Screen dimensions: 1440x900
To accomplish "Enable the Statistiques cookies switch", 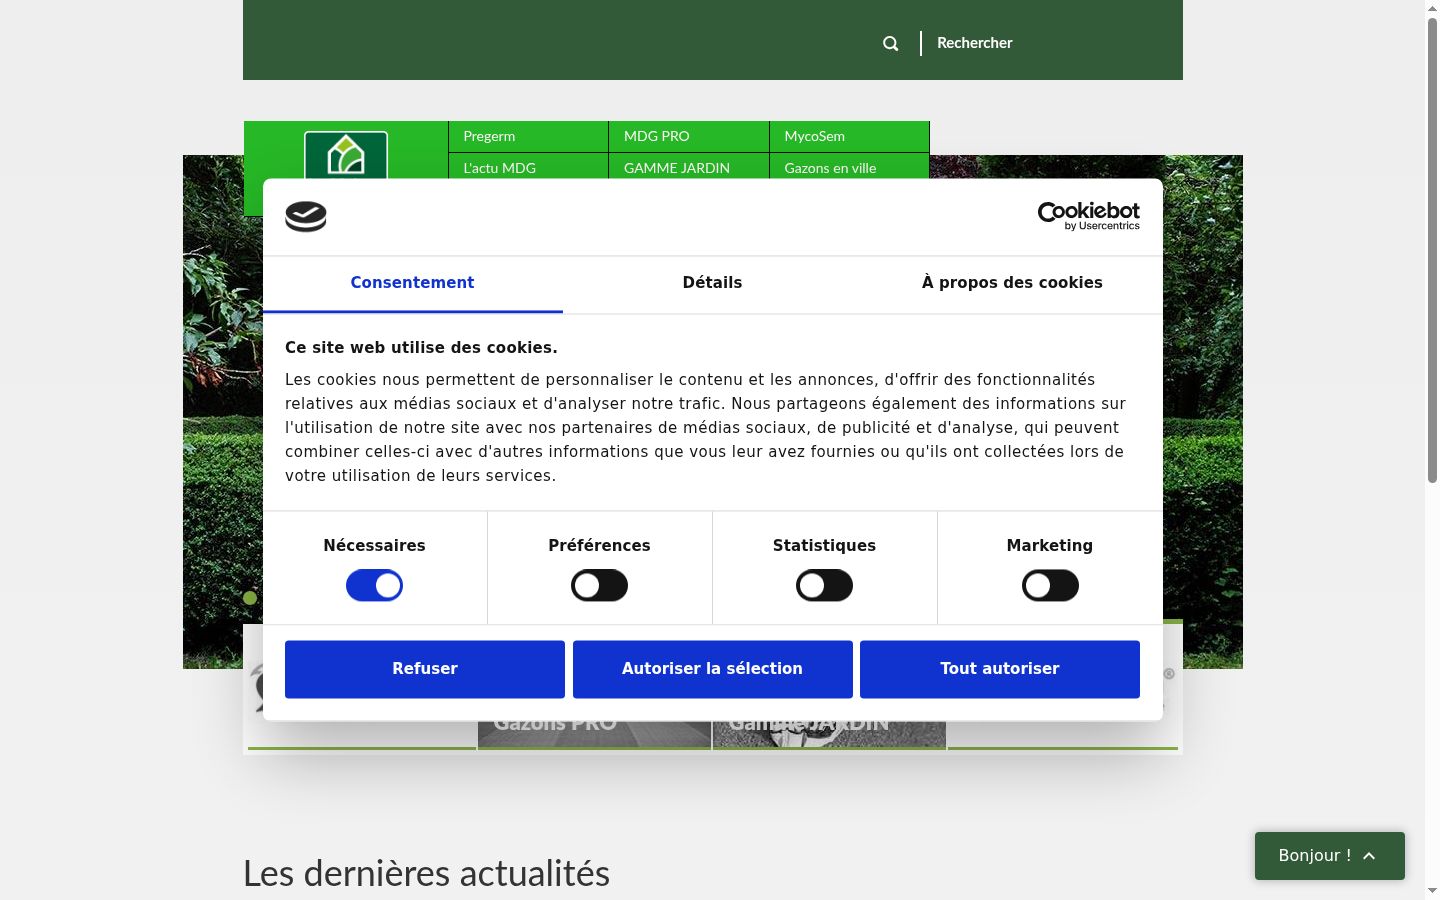I will pos(824,586).
